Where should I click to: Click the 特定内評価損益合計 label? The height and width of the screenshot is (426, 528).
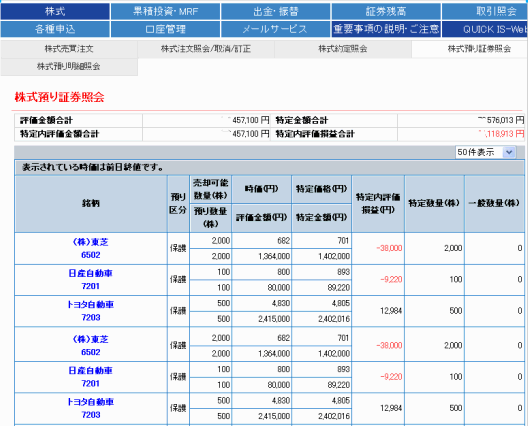coord(315,134)
